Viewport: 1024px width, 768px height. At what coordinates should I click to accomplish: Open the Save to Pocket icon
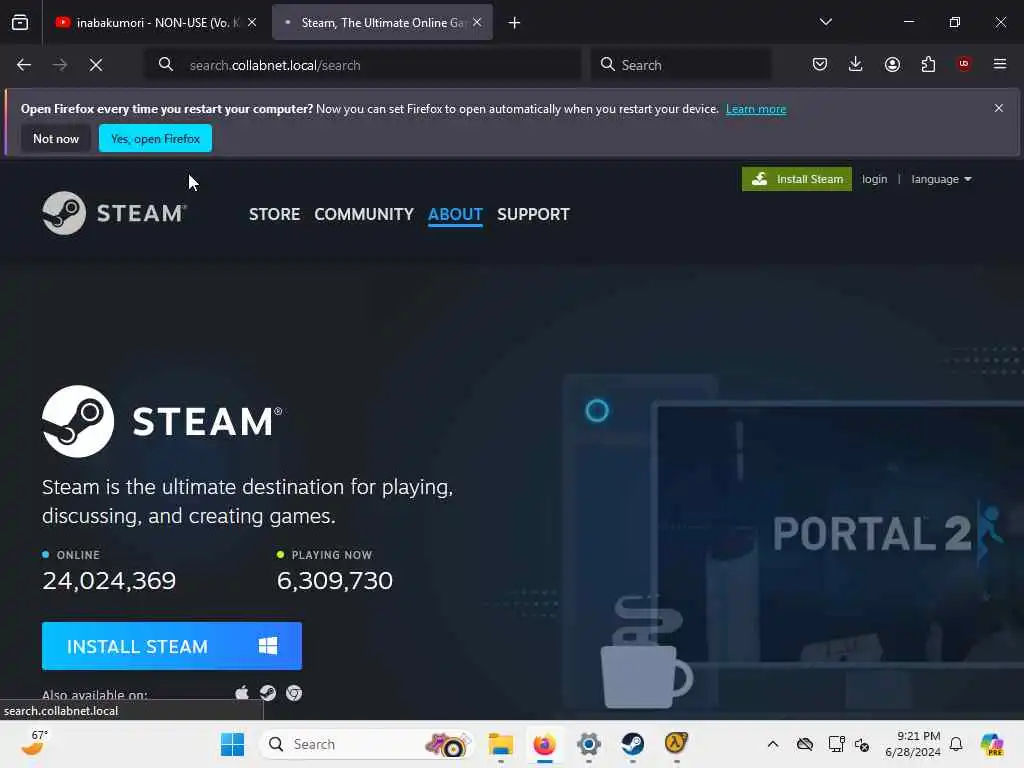pyautogui.click(x=820, y=64)
